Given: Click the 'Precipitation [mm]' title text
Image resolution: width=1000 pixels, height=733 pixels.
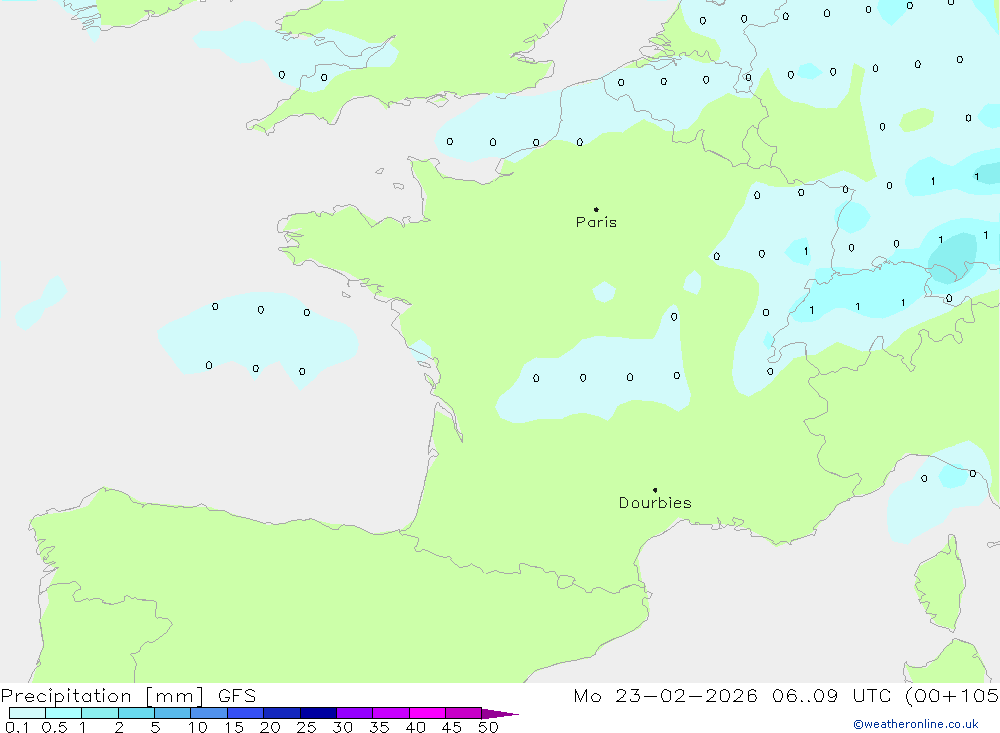Looking at the screenshot, I should pos(102,695).
